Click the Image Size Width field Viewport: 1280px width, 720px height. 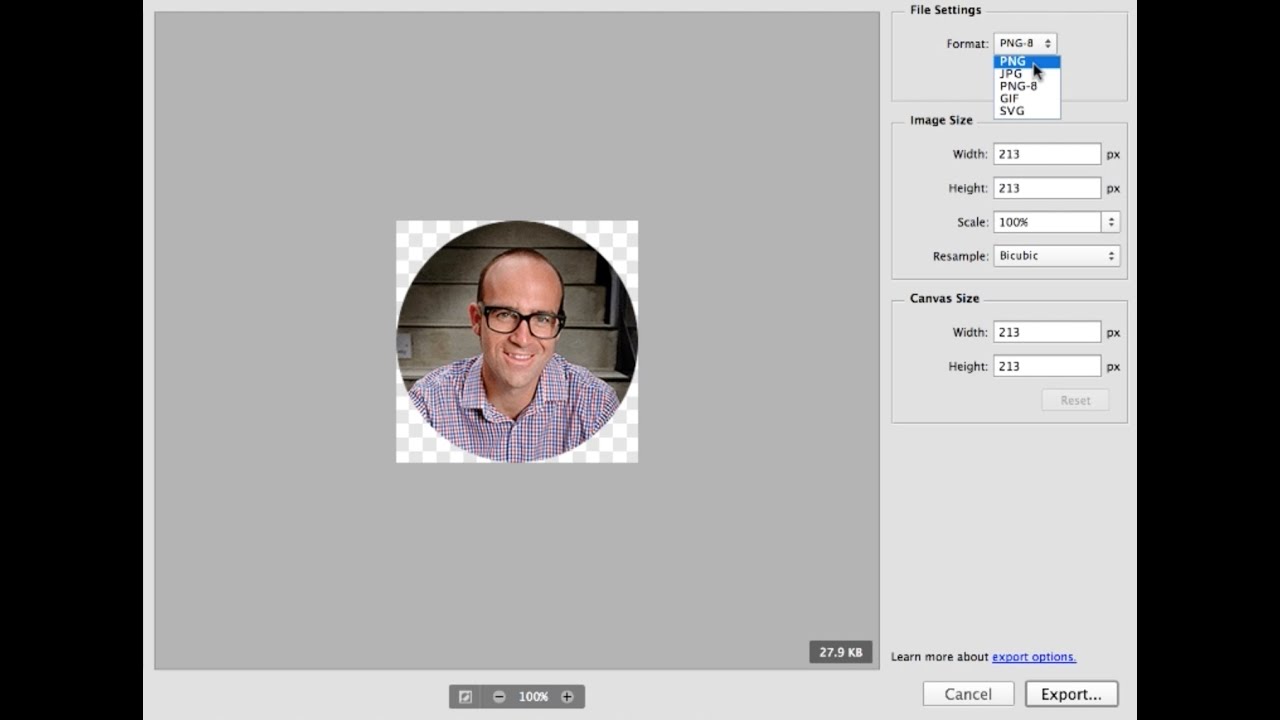click(1046, 154)
